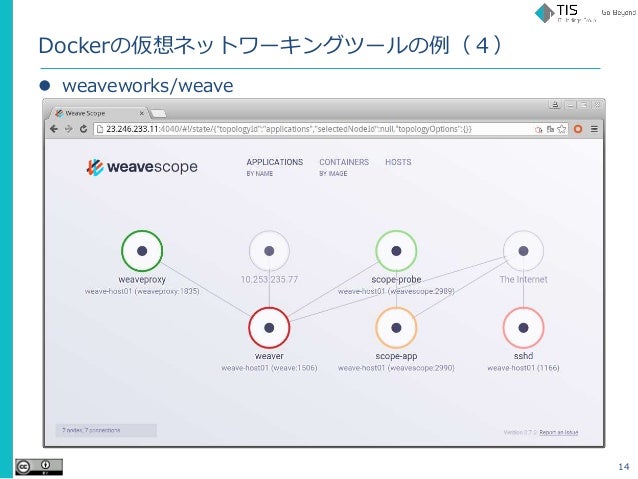
Task: Click the TIS company logo
Action: coord(566,13)
